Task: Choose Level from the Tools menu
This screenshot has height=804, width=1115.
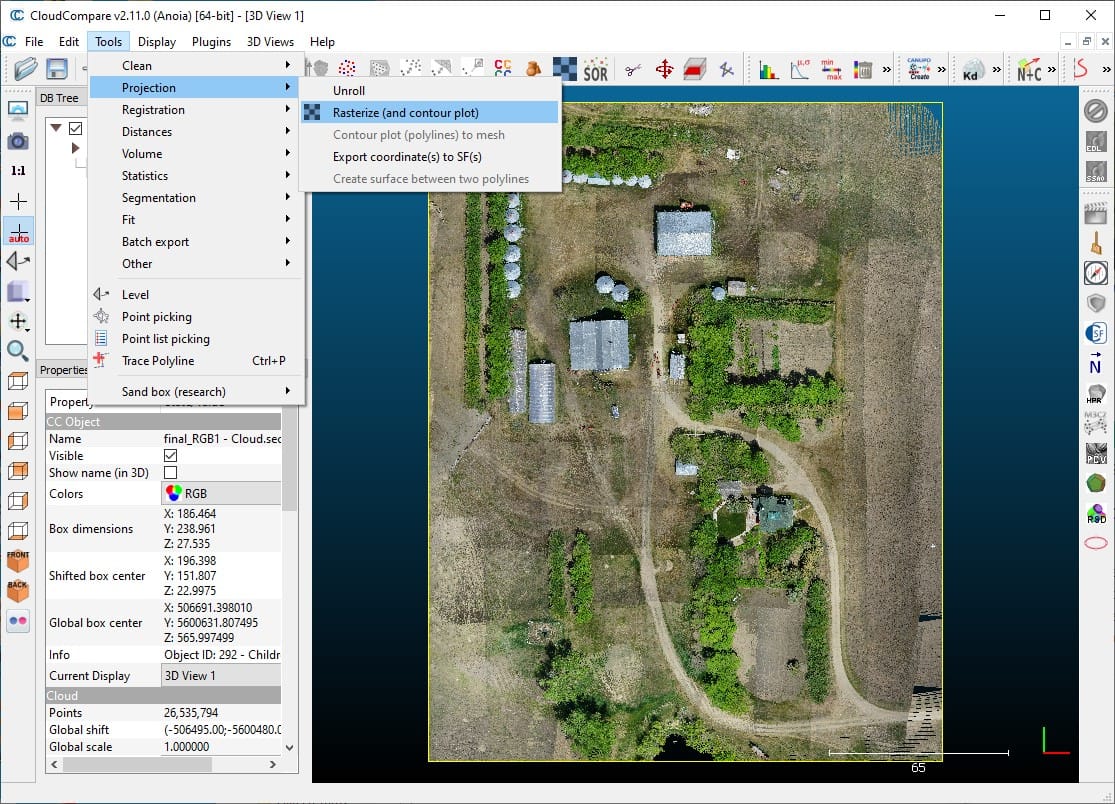Action: tap(197, 294)
